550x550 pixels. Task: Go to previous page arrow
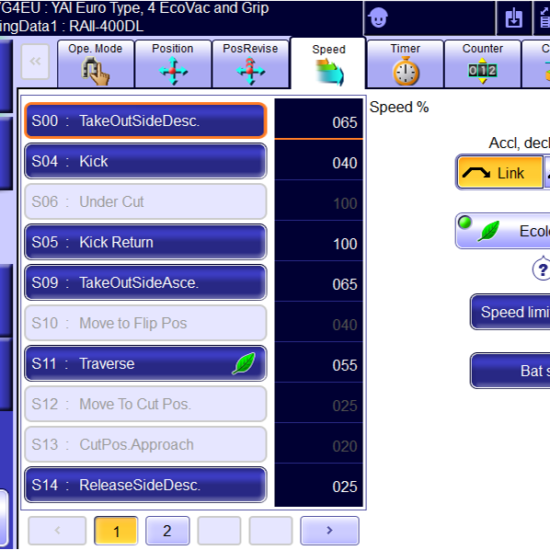(x=57, y=530)
